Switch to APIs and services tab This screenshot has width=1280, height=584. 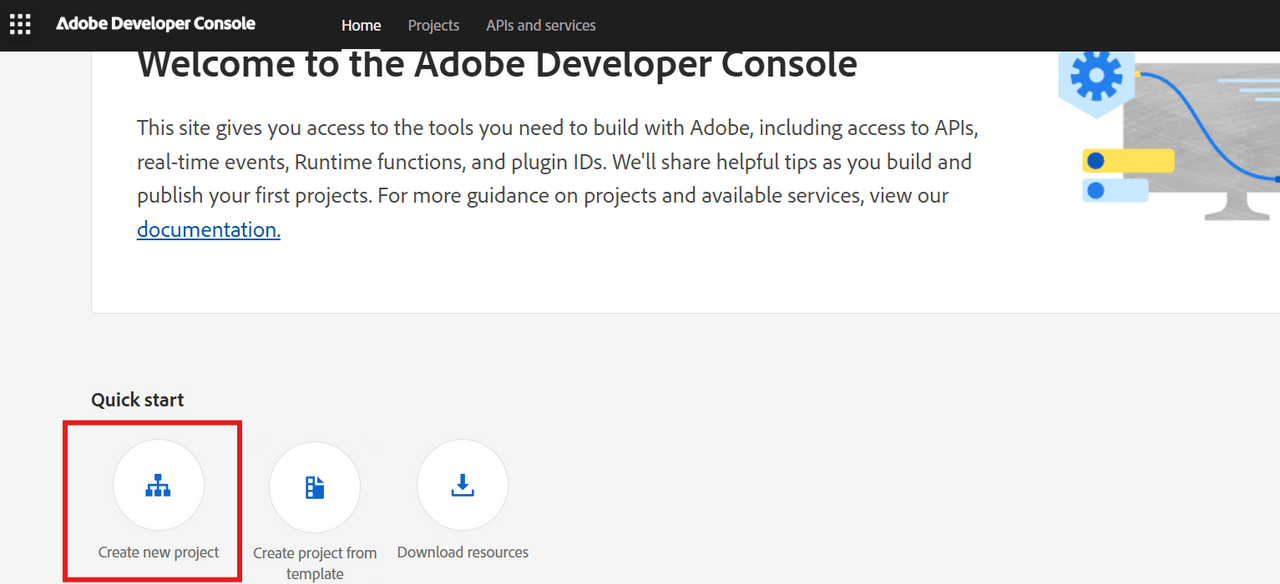541,25
